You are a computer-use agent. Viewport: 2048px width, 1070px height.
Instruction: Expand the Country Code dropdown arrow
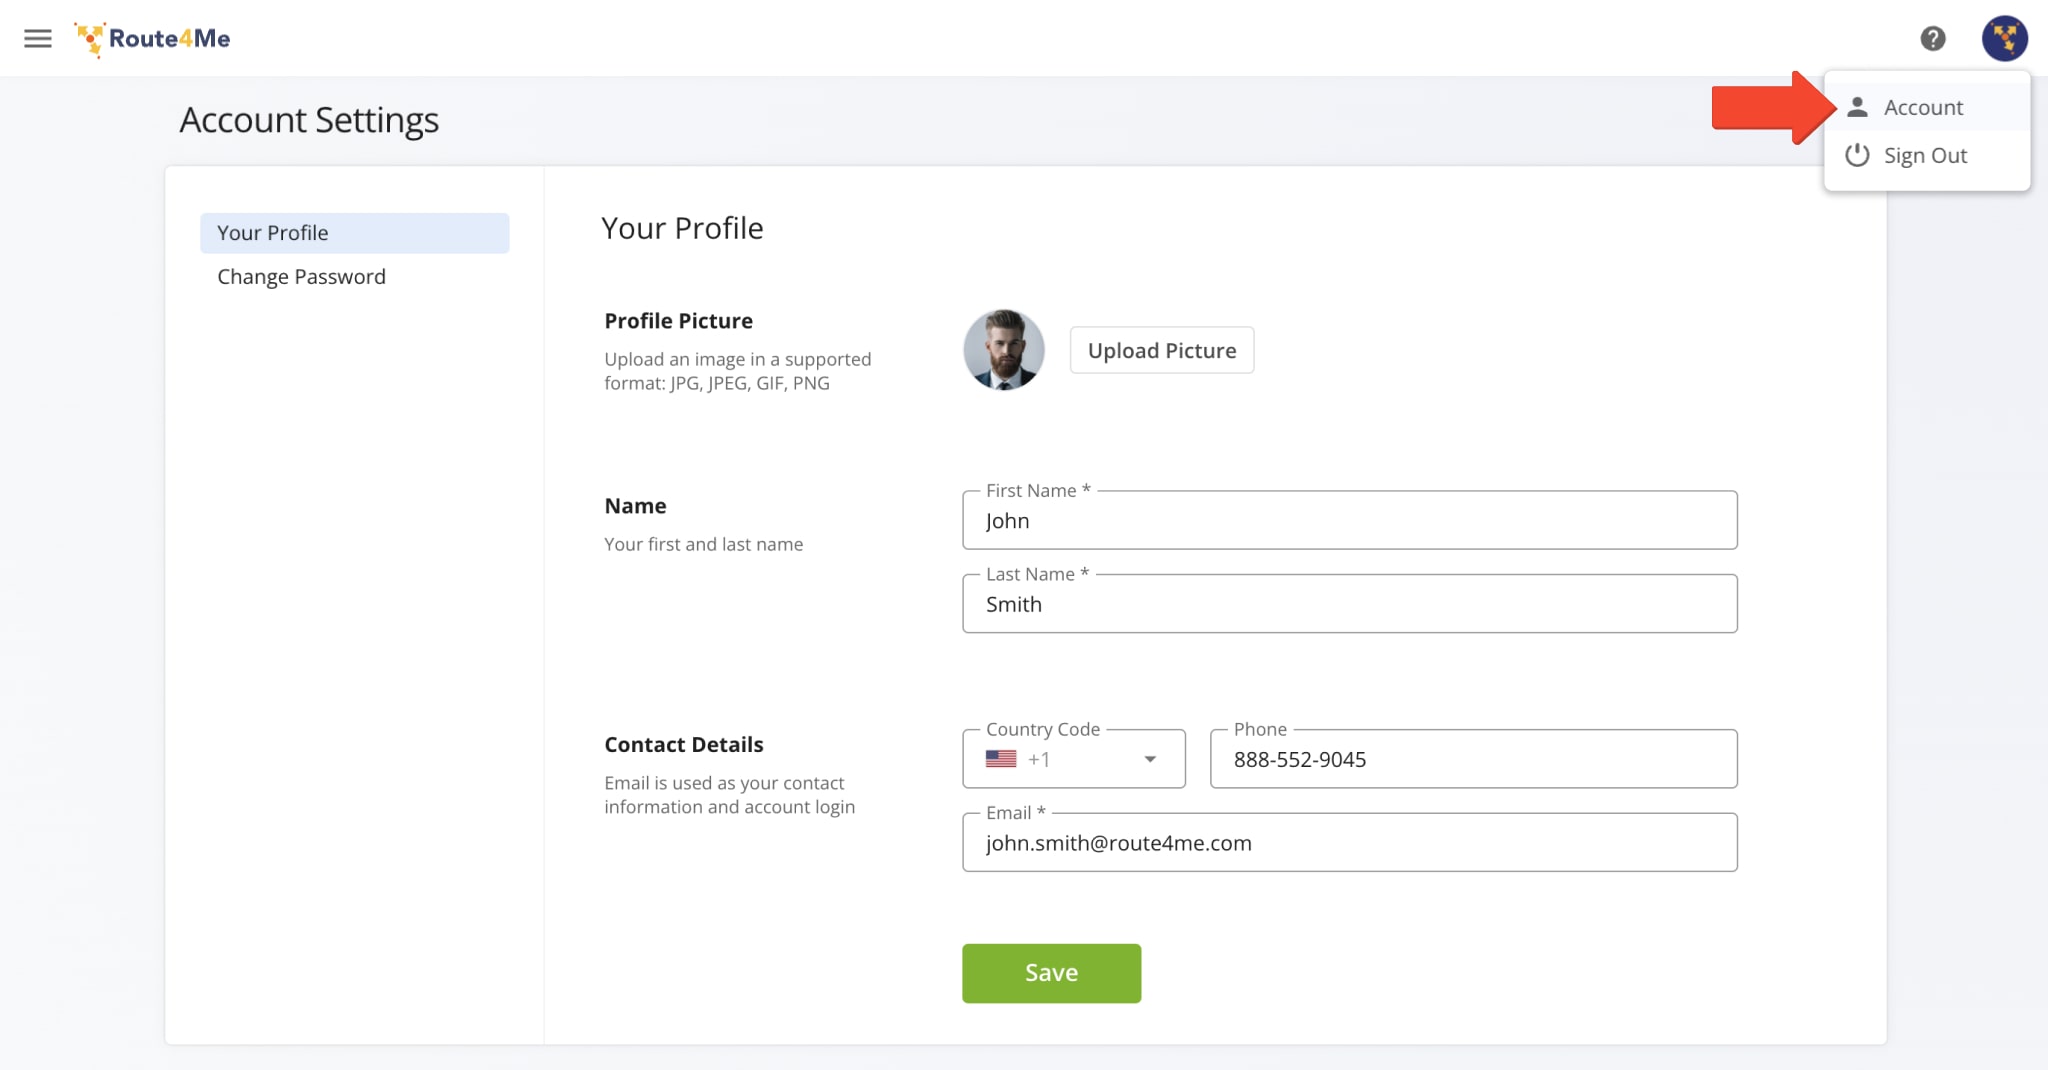tap(1150, 759)
